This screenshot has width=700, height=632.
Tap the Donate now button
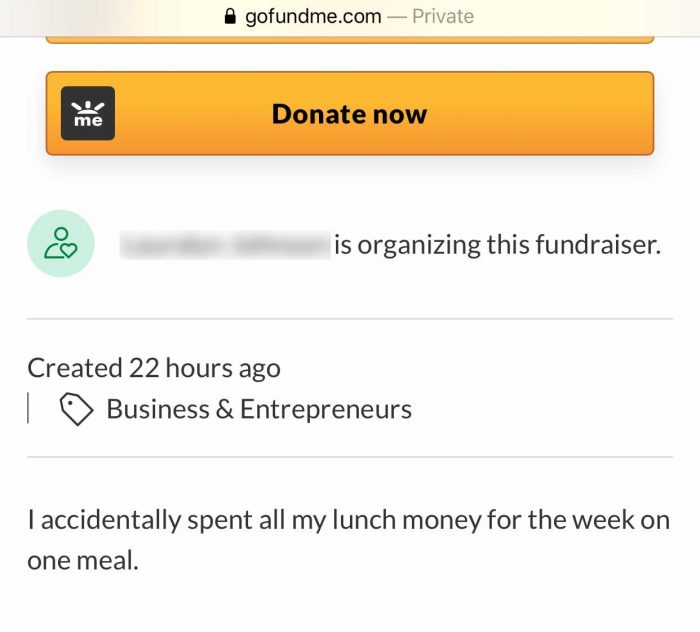350,113
